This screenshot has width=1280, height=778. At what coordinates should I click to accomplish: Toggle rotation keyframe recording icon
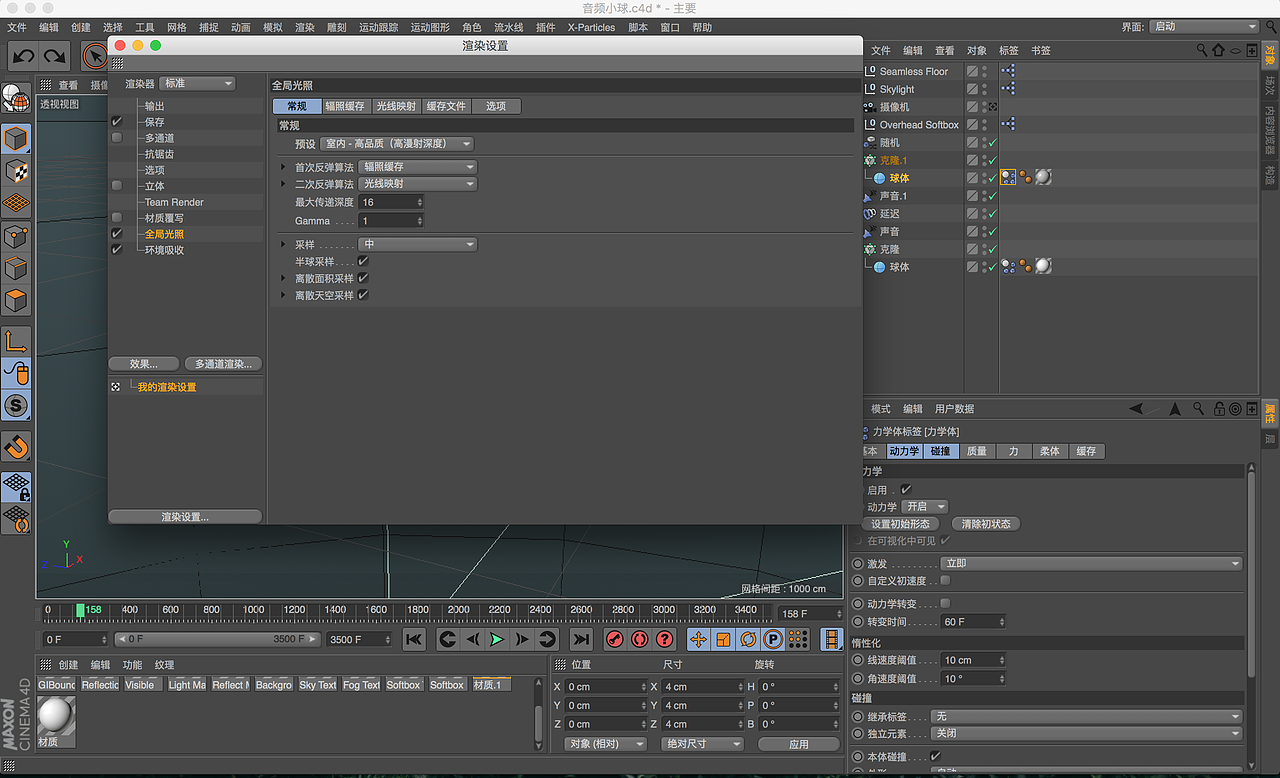pos(748,639)
